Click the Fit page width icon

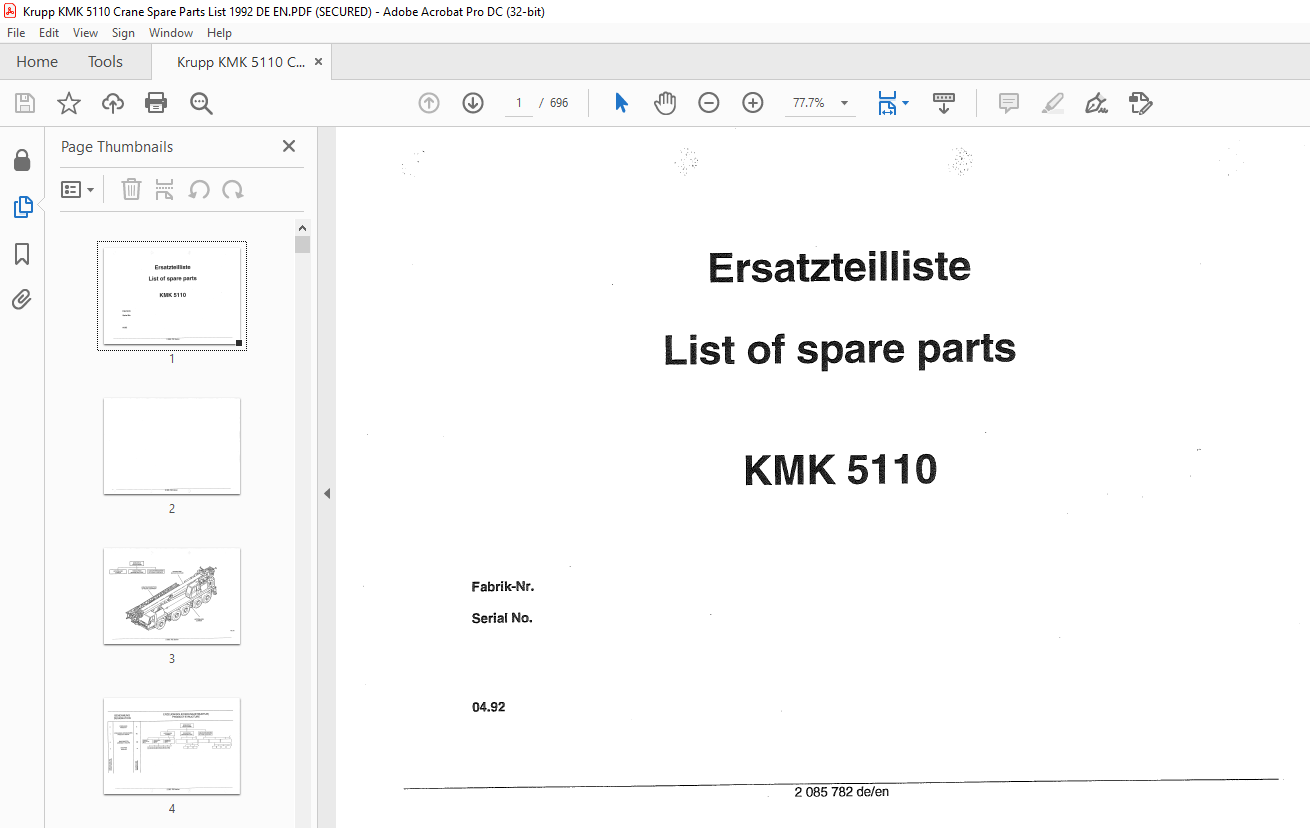(x=887, y=103)
